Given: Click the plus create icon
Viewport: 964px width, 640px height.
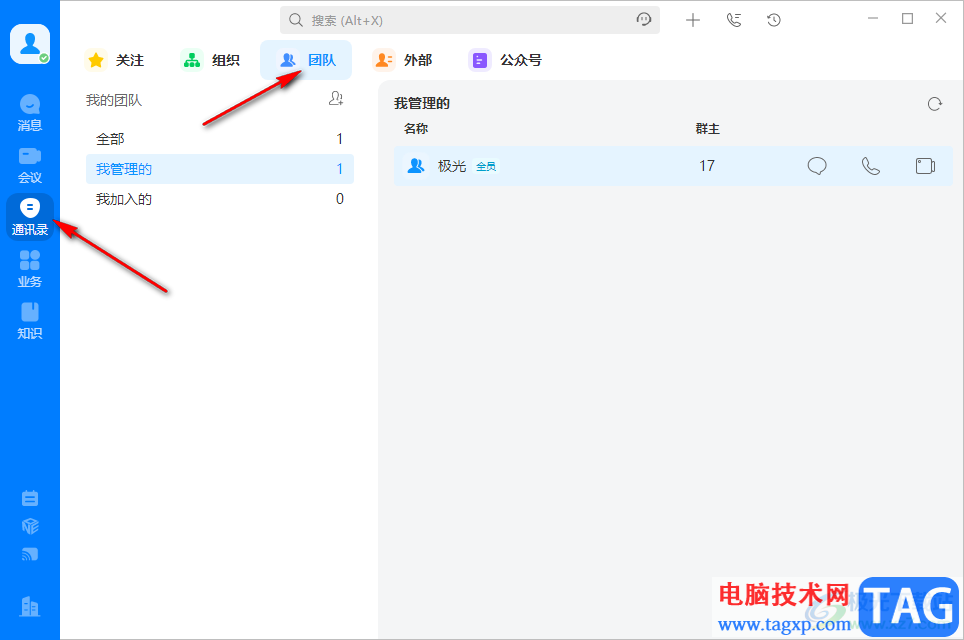Looking at the screenshot, I should coord(693,20).
